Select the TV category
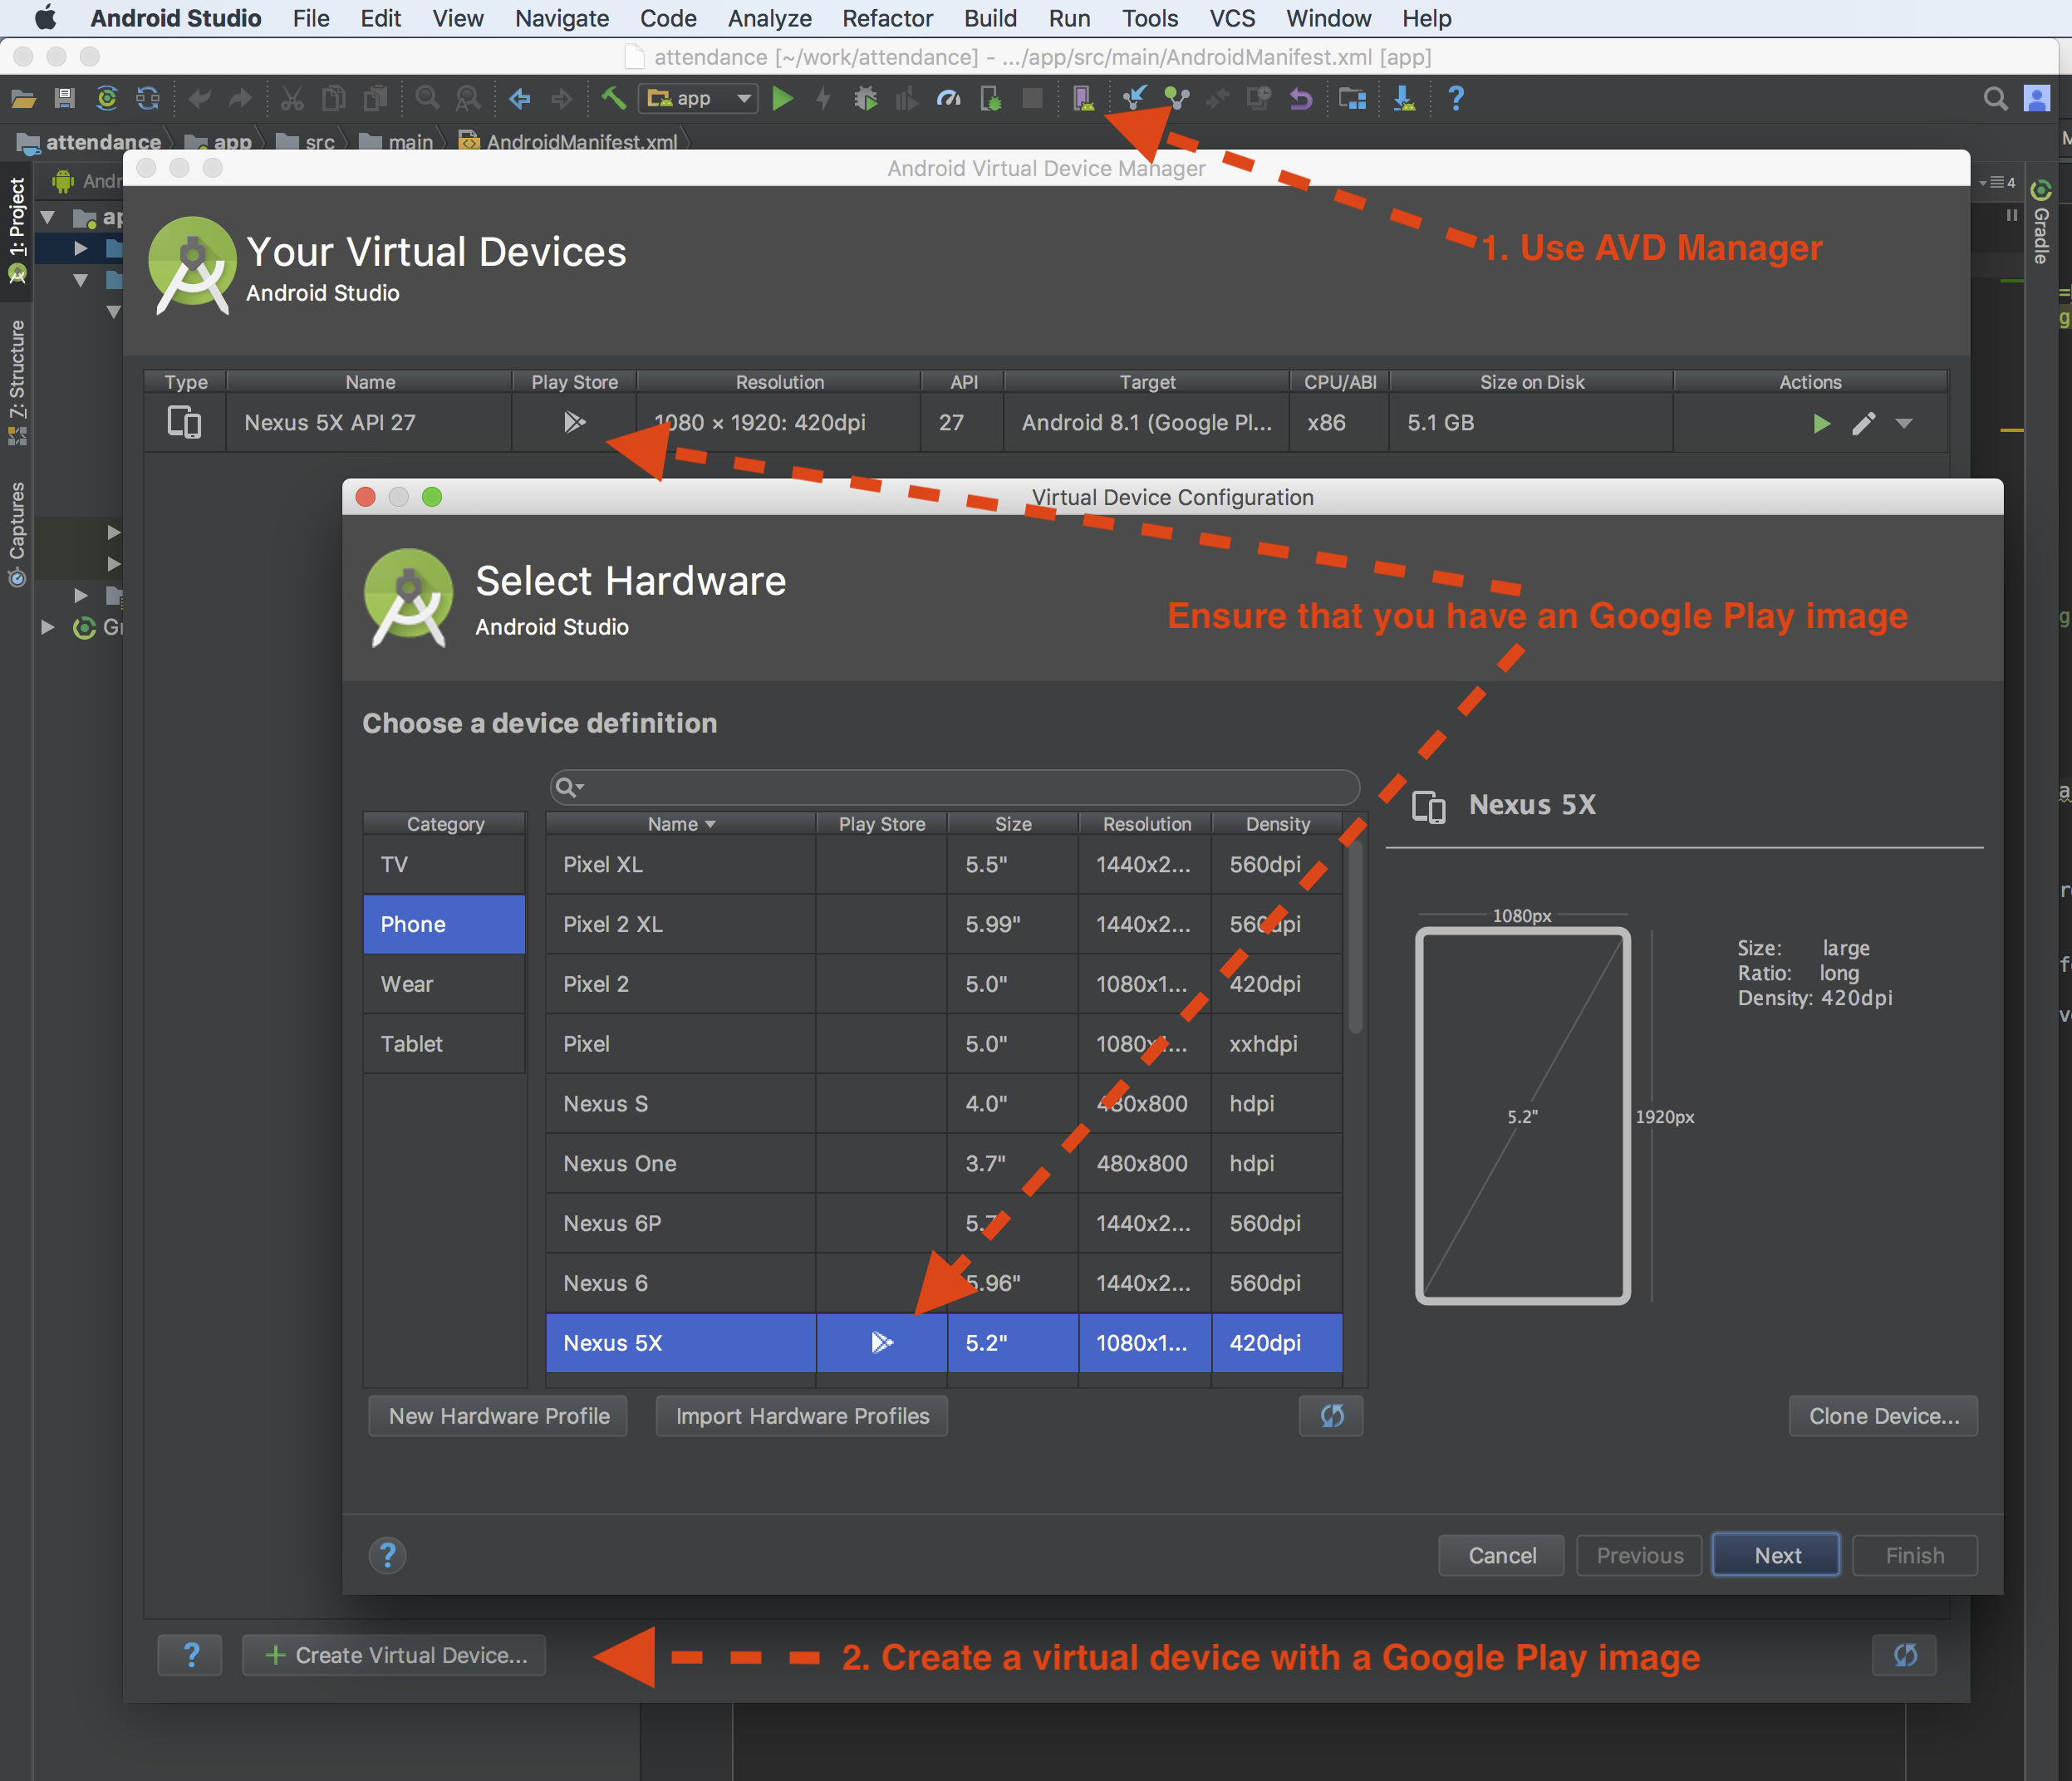This screenshot has width=2072, height=1781. [x=444, y=864]
